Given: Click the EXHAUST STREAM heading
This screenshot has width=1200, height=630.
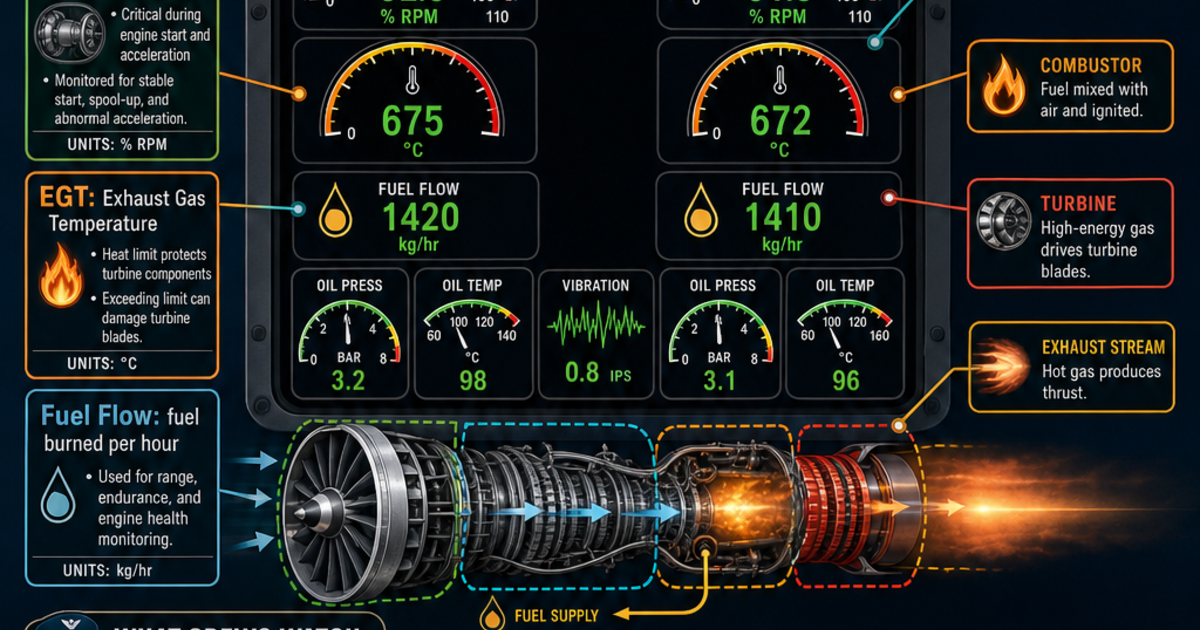Looking at the screenshot, I should click(1103, 348).
